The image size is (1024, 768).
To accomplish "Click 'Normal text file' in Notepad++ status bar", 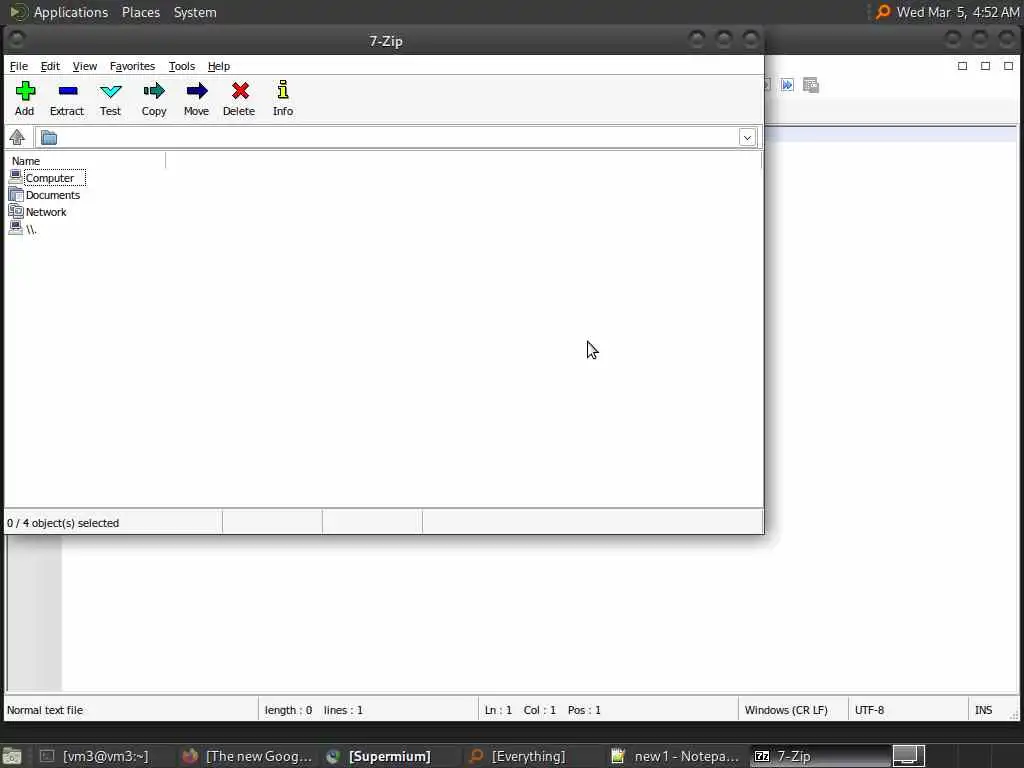I will pyautogui.click(x=45, y=710).
